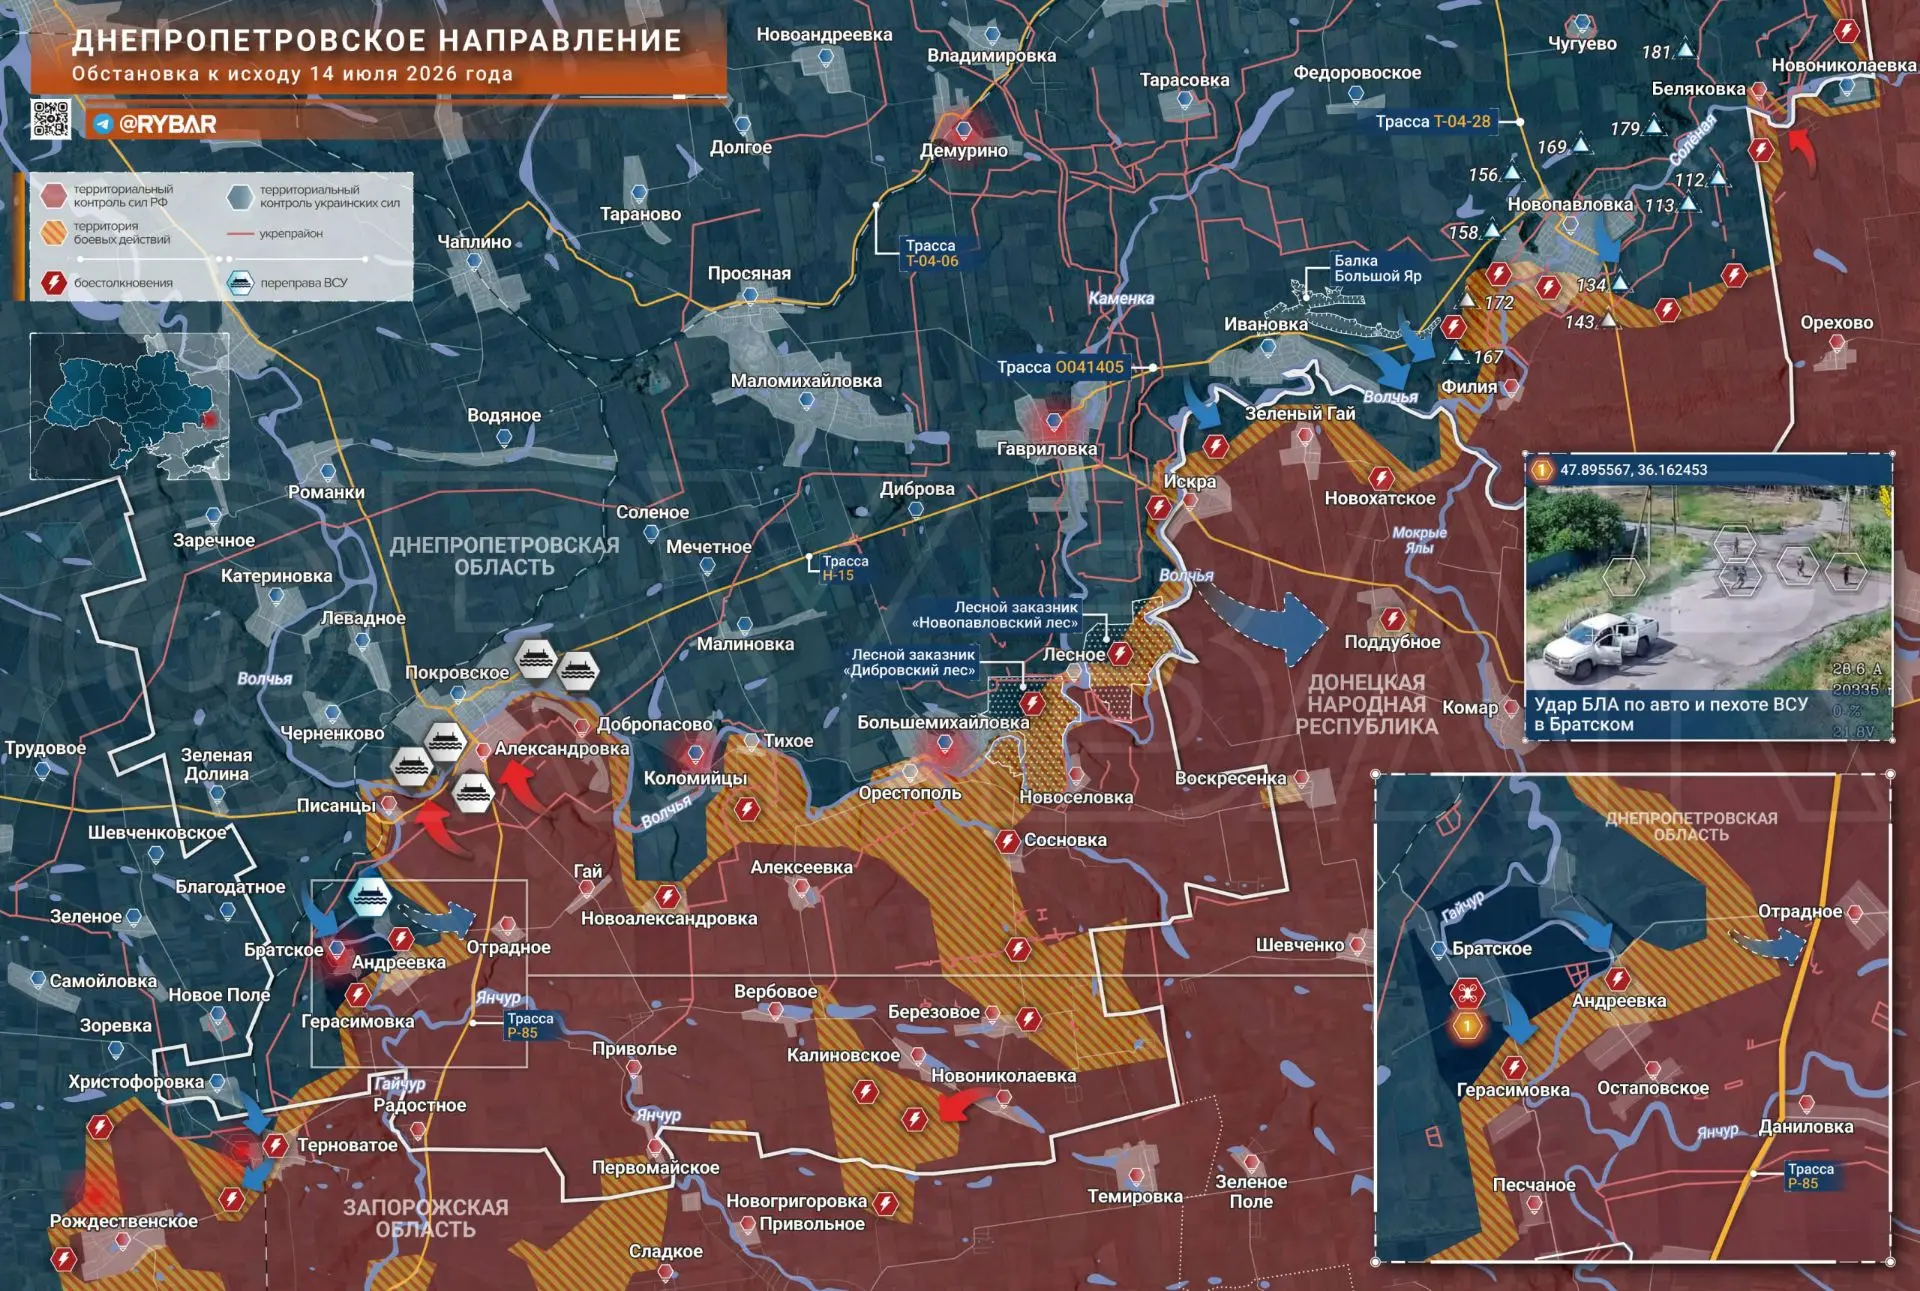Click the Russian control red legend swatch
The height and width of the screenshot is (1291, 1920).
tap(54, 195)
